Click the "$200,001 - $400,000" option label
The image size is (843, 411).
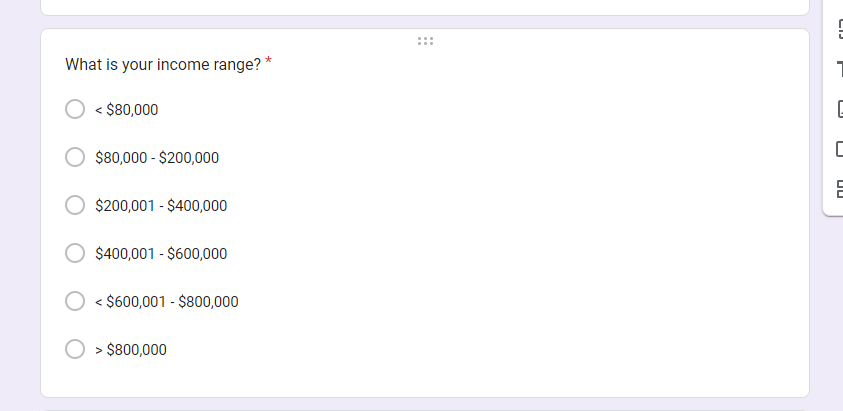[161, 206]
